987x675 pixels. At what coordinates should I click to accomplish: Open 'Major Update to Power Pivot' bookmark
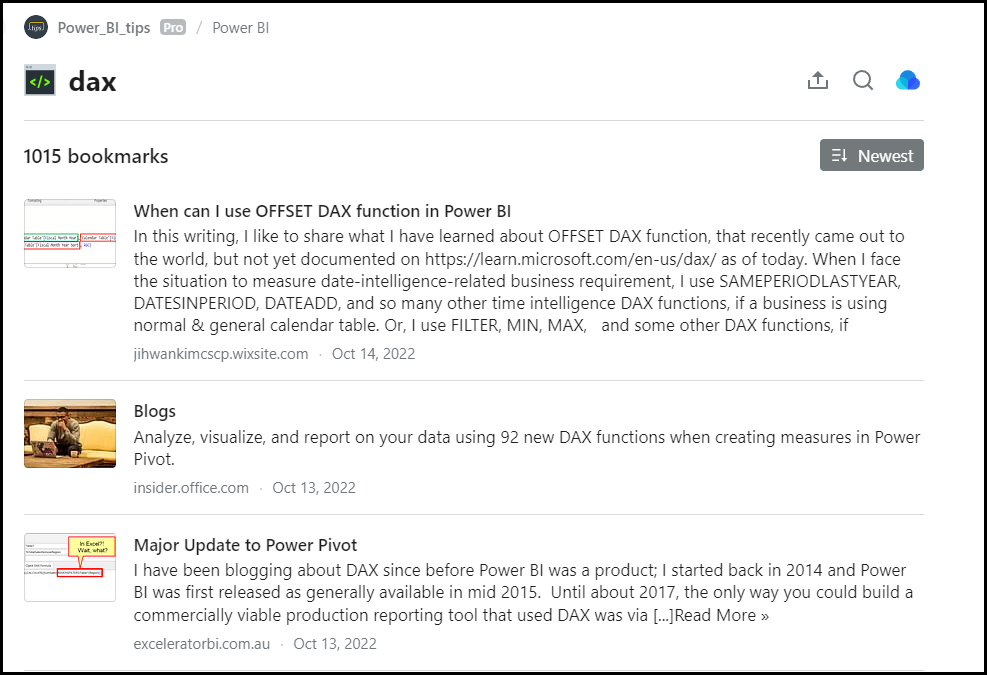pos(245,545)
